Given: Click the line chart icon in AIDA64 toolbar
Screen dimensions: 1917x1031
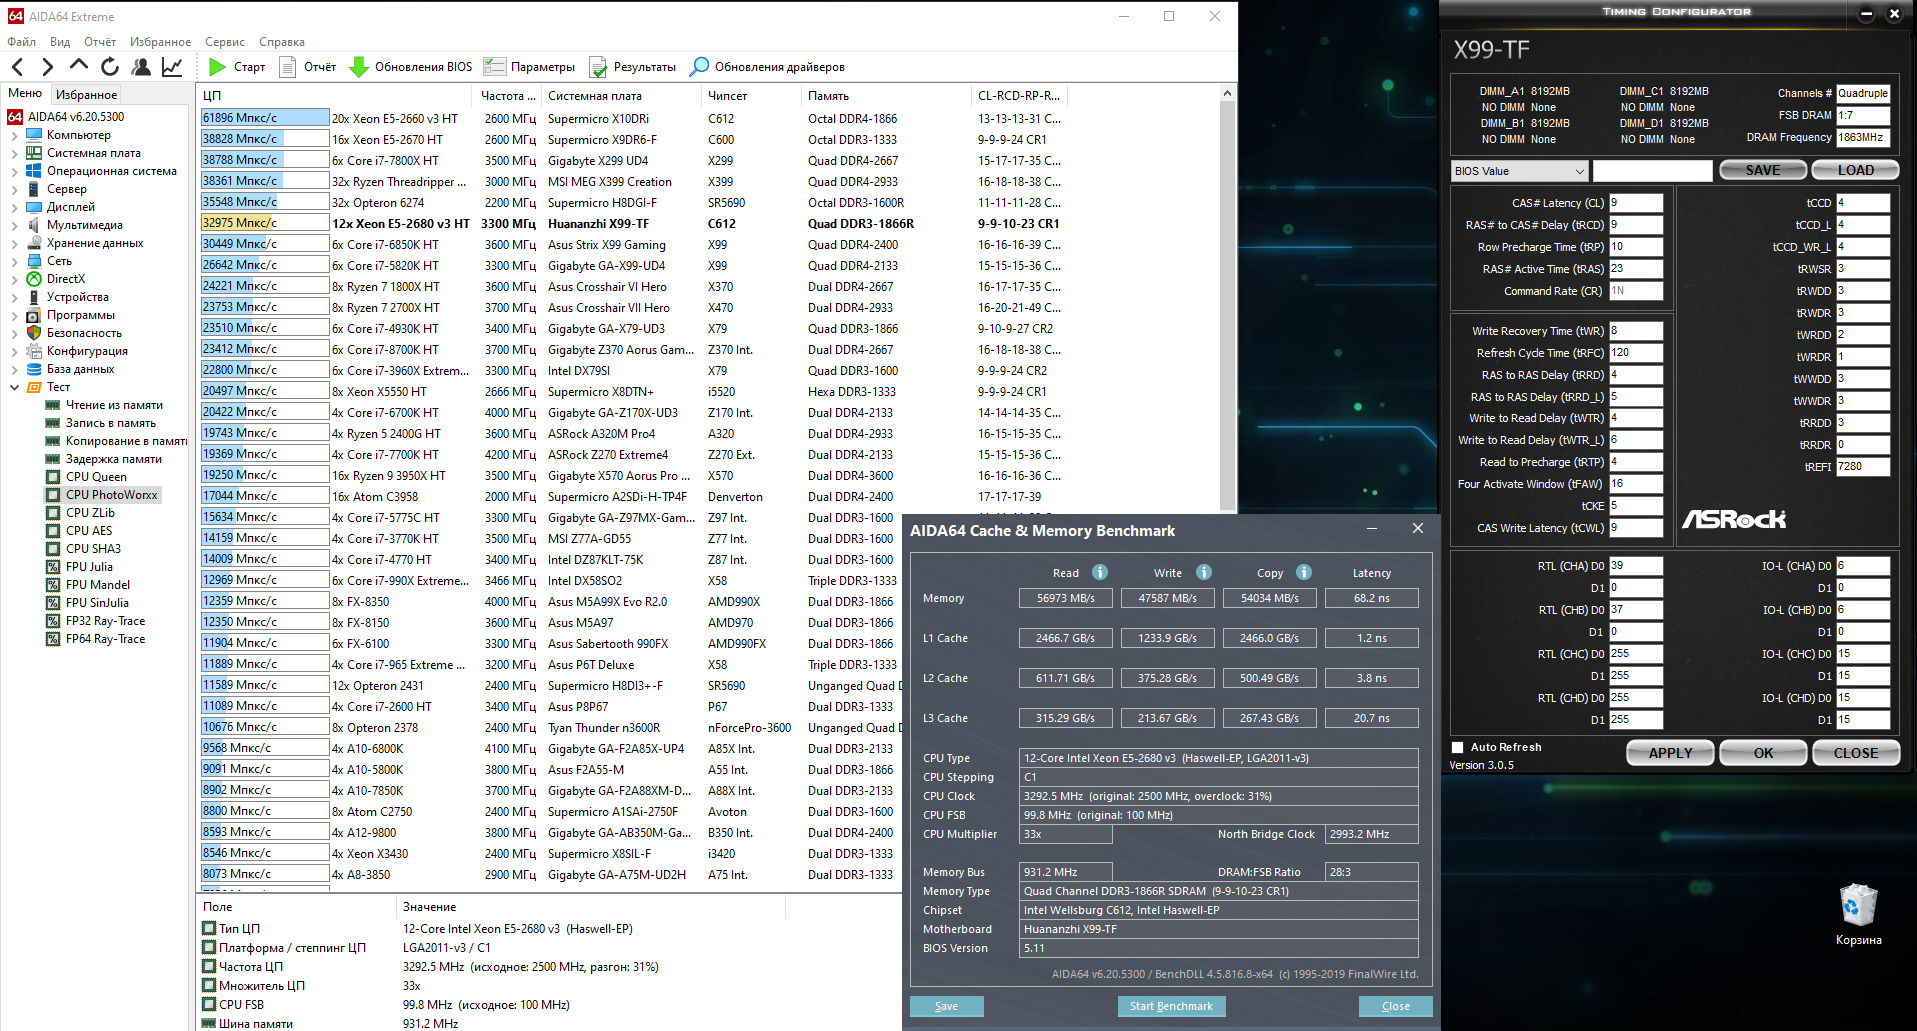Looking at the screenshot, I should click(x=172, y=67).
